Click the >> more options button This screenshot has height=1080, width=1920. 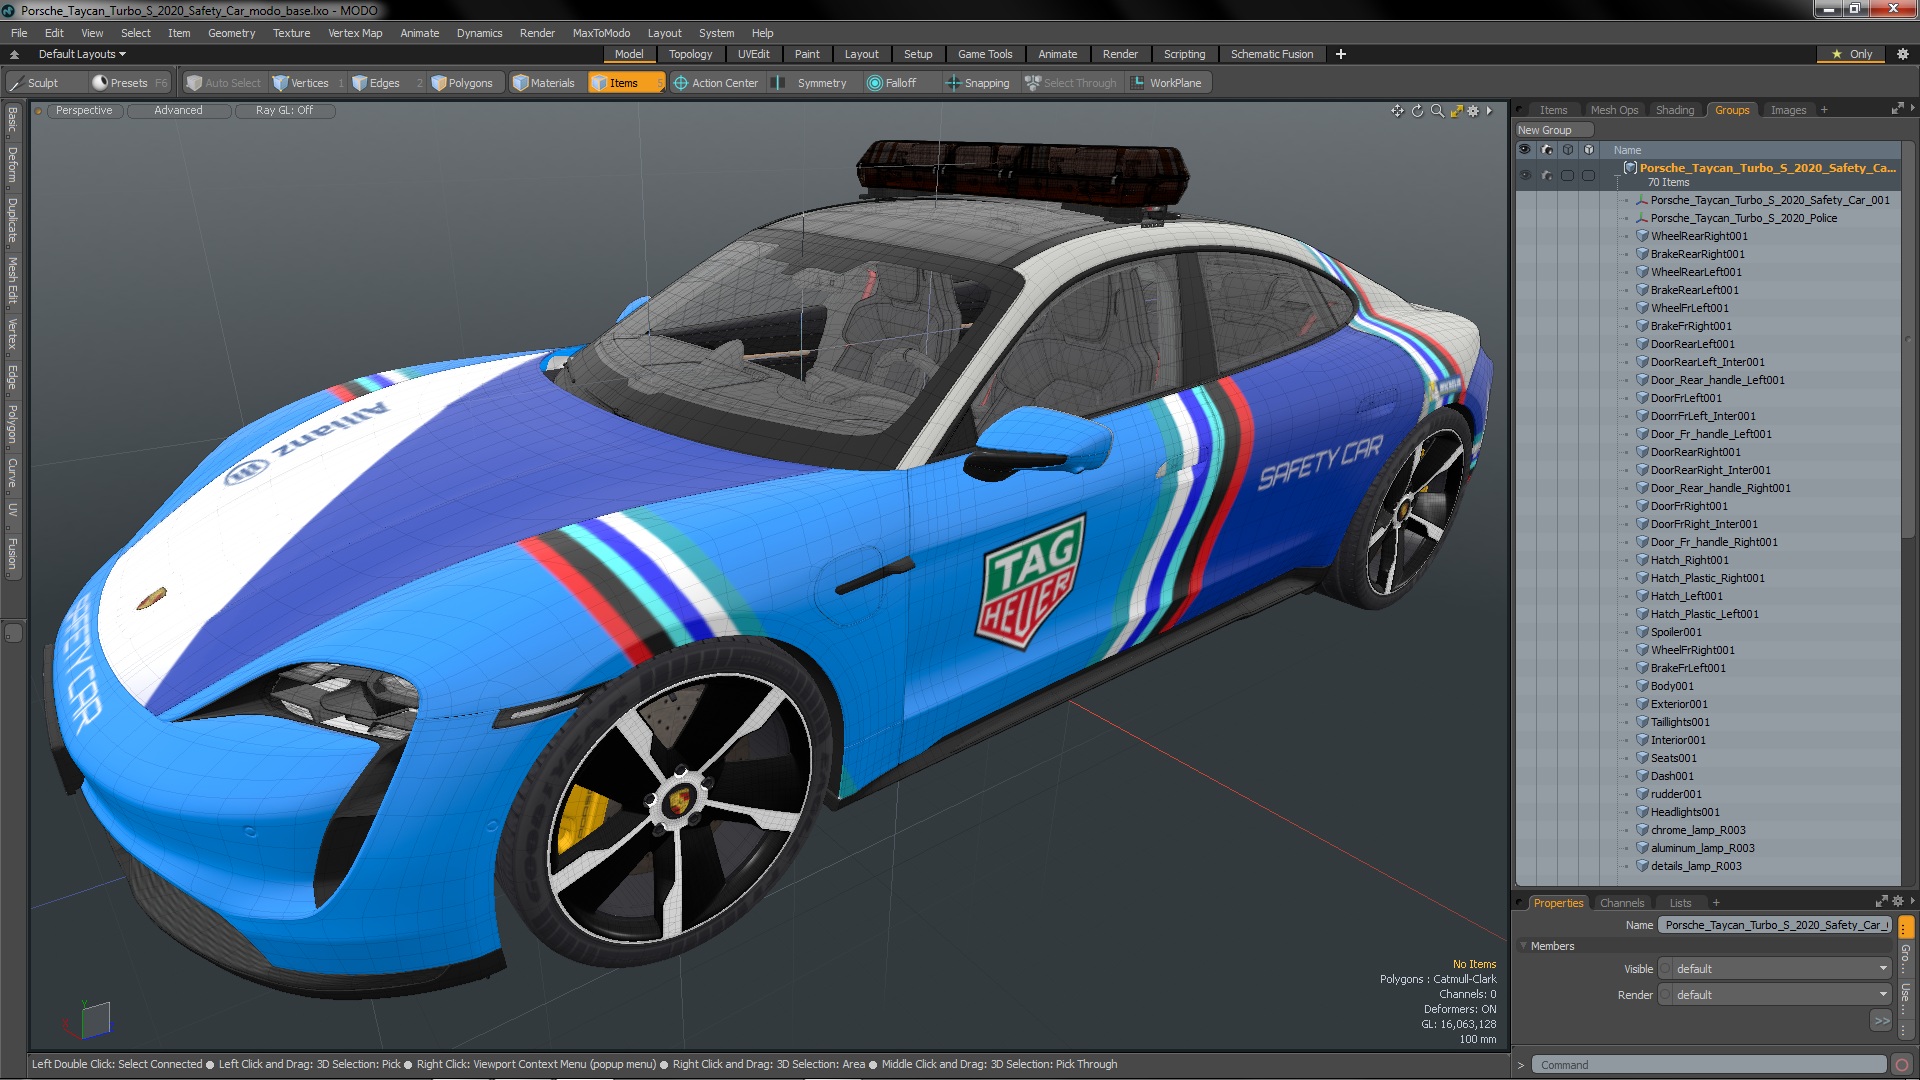click(x=1881, y=1021)
